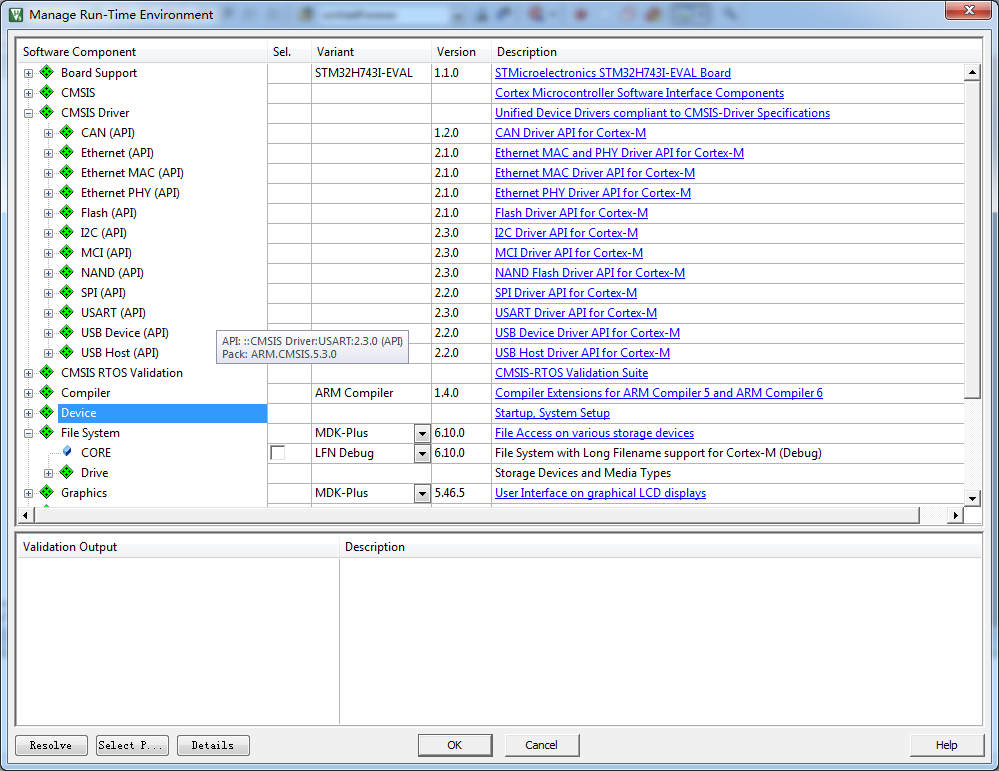The height and width of the screenshot is (771, 999).
Task: Click the Software Component column header
Action: tap(141, 52)
